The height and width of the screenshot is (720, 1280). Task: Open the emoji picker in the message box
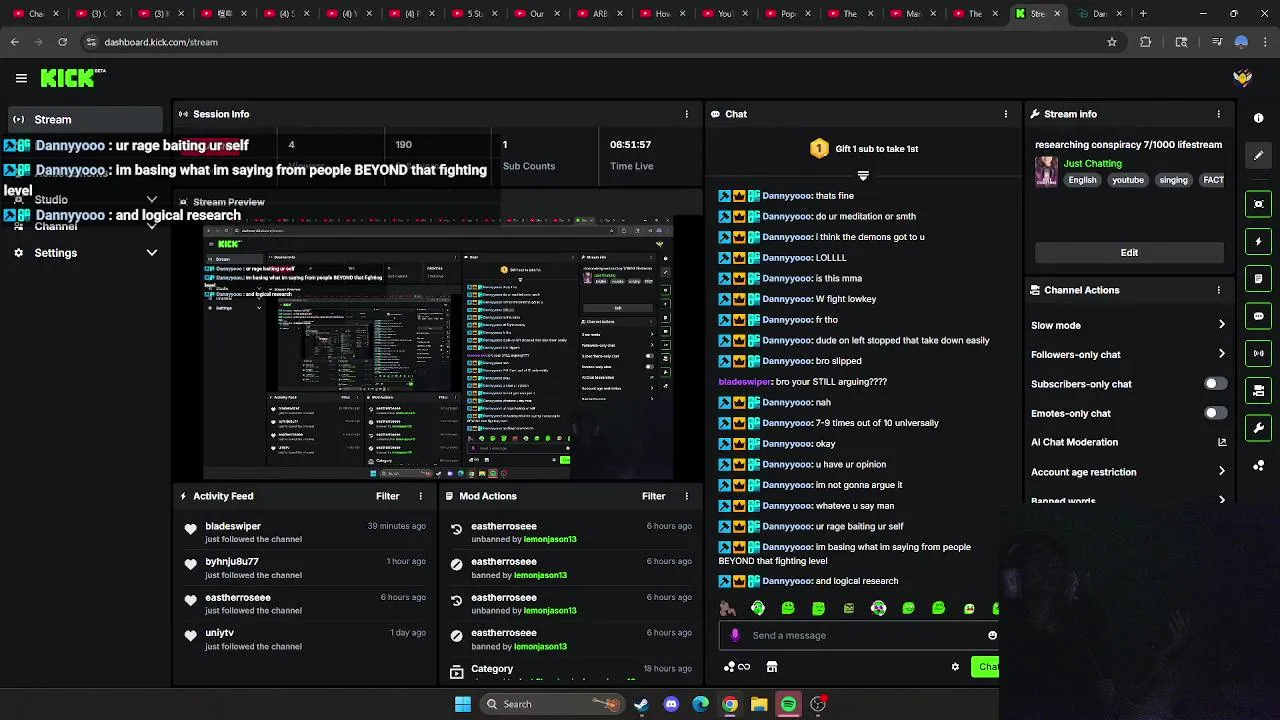992,635
